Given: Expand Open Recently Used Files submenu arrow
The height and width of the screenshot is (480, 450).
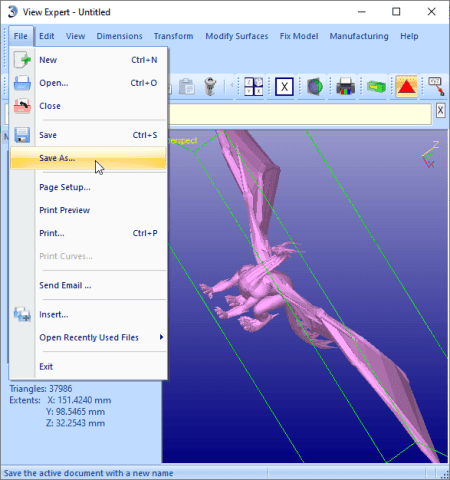Looking at the screenshot, I should [161, 337].
